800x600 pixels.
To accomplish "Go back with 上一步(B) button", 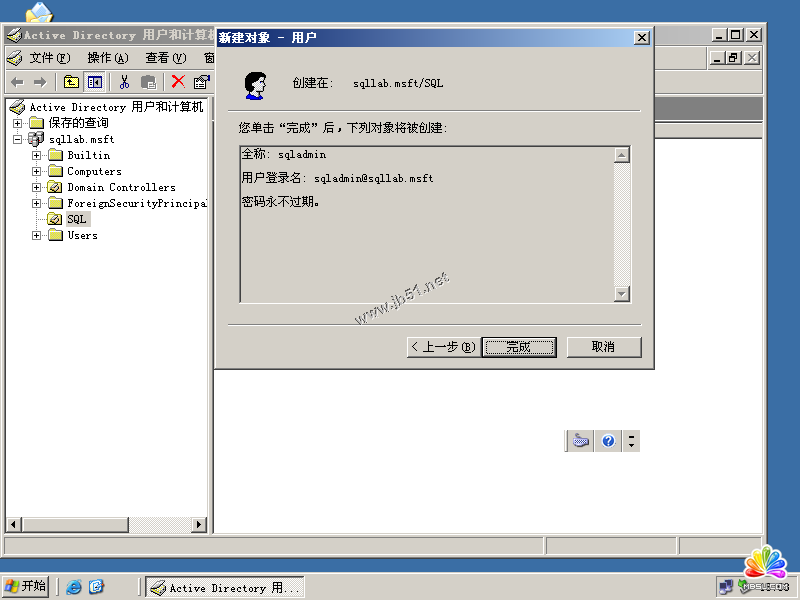I will [x=442, y=347].
